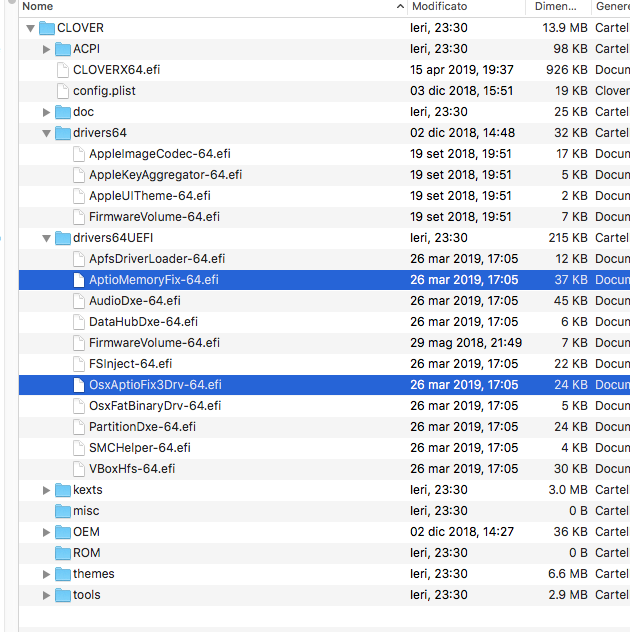Click the OsxAptioFix3Drv-64.efi file icon
The width and height of the screenshot is (630, 632).
79,385
